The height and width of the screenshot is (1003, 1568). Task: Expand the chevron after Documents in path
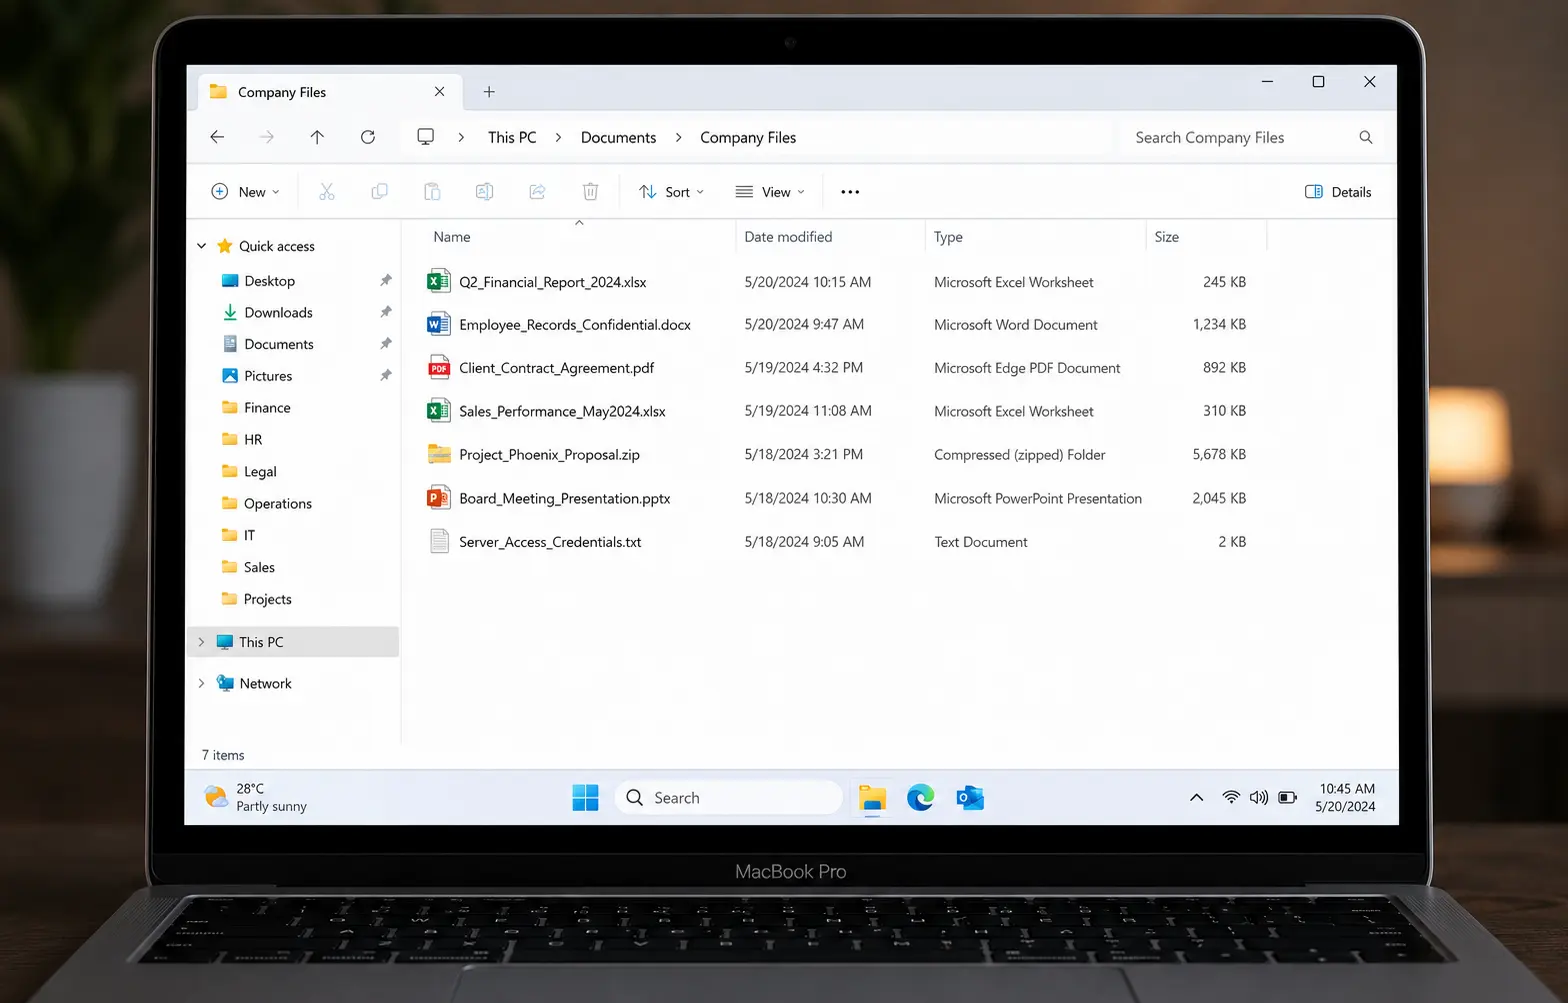[678, 137]
